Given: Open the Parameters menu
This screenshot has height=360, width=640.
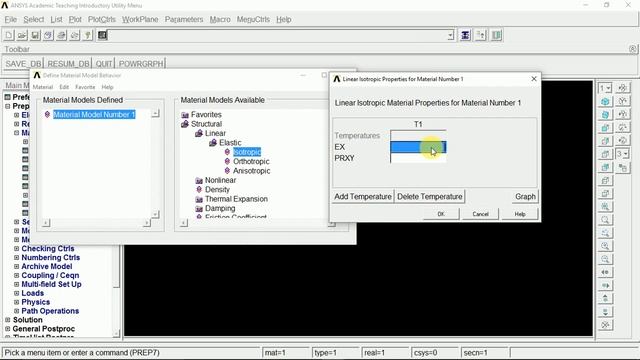Looking at the screenshot, I should click(x=184, y=19).
